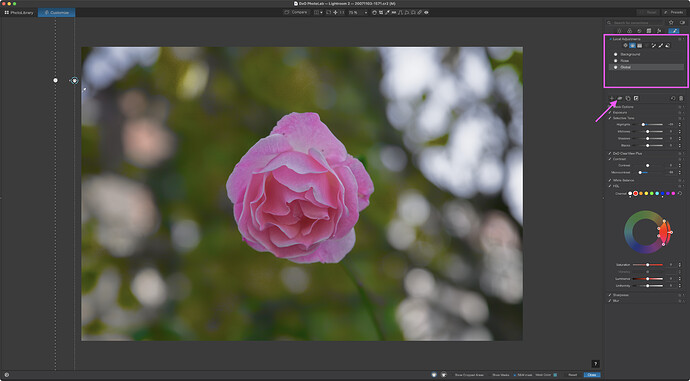Image resolution: width=690 pixels, height=381 pixels.
Task: Click the reset arrow icon in mask toolbar
Action: click(673, 99)
